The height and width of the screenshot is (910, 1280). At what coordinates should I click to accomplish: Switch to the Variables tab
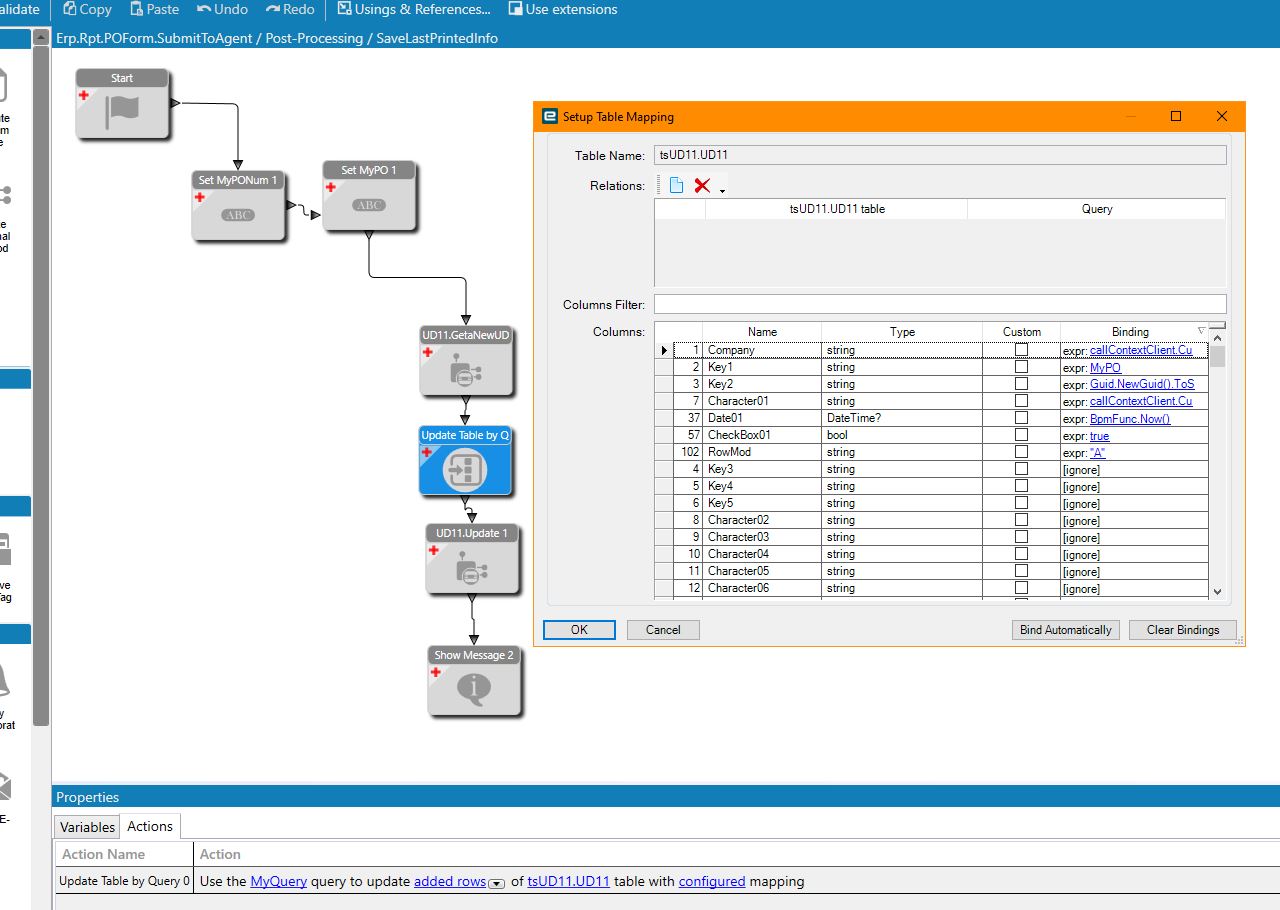(87, 827)
